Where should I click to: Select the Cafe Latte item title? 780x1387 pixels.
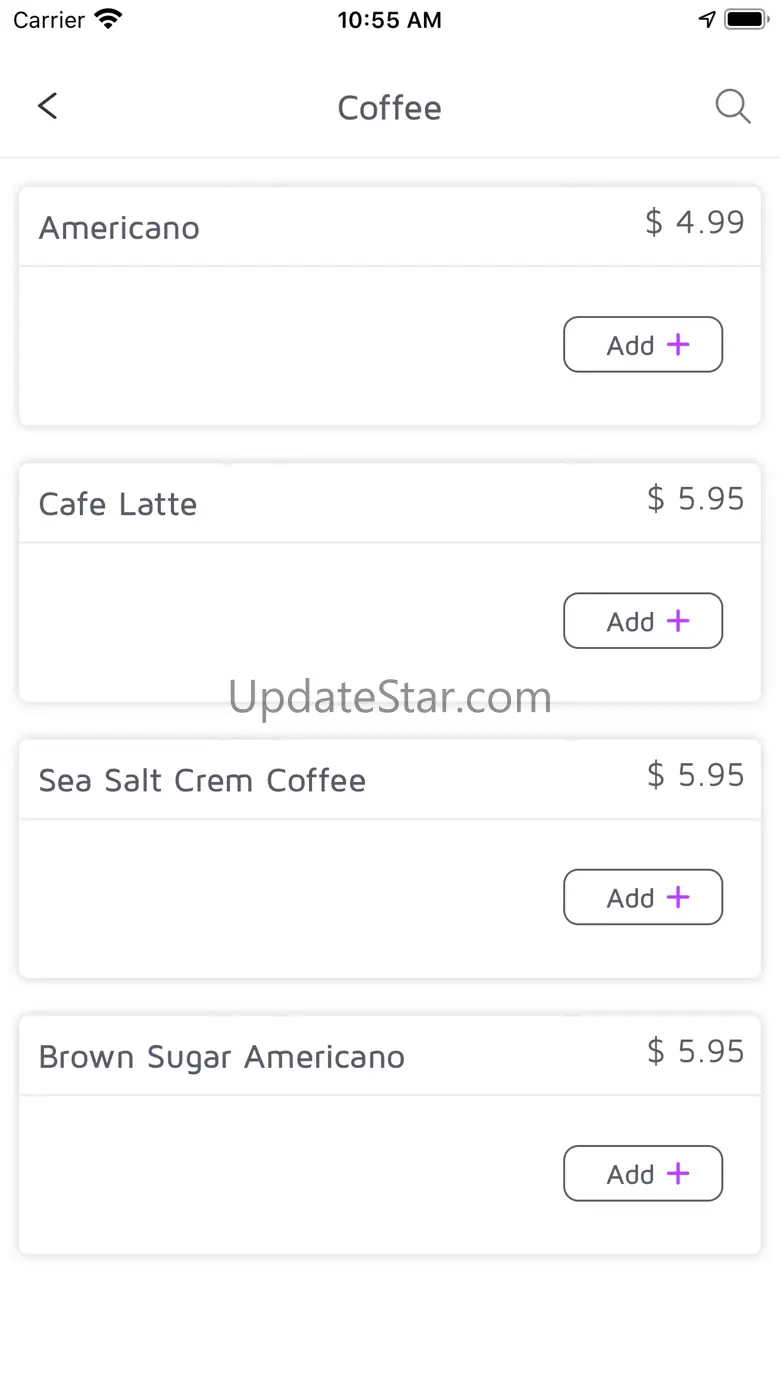(x=118, y=504)
